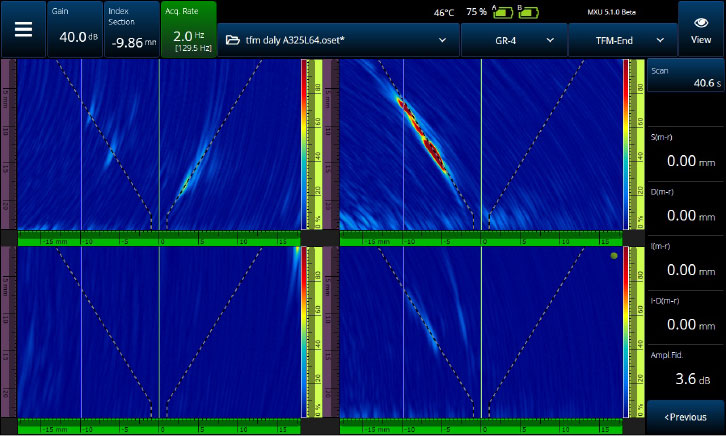Select the Scan 40.6 s reading
Screen dimensions: 726x436
pyautogui.click(x=686, y=76)
